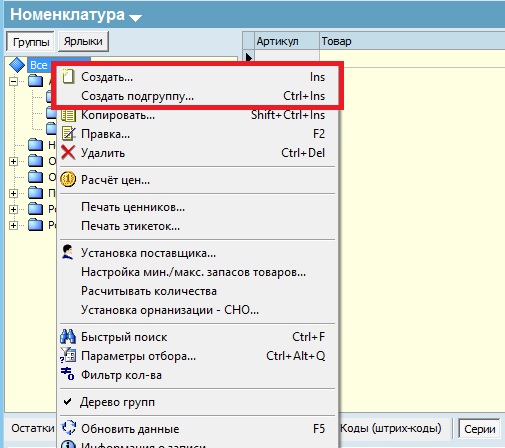Viewport: 505px width, 448px height.
Task: Open Настройка мин./макс. запасов товаров...
Action: click(197, 272)
